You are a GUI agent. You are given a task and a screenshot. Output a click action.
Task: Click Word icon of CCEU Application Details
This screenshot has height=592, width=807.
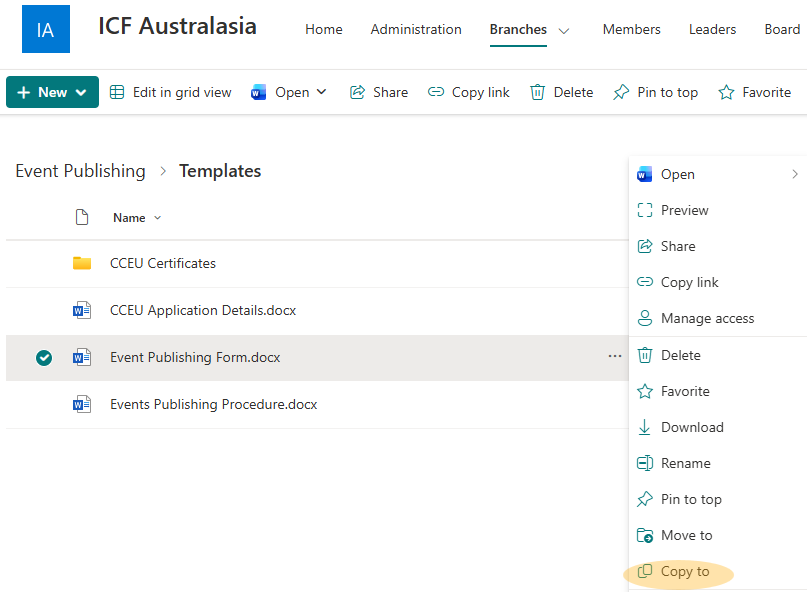click(x=82, y=310)
